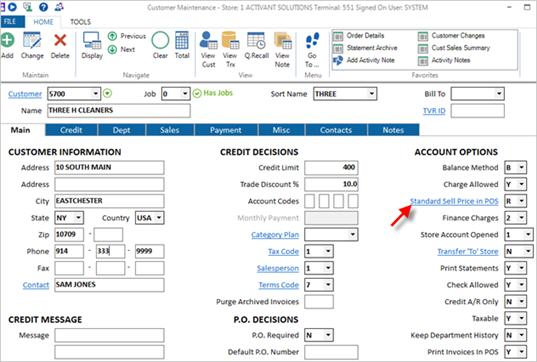Viewport: 537px width, 362px height.
Task: Click the Change record icon
Action: [x=32, y=40]
